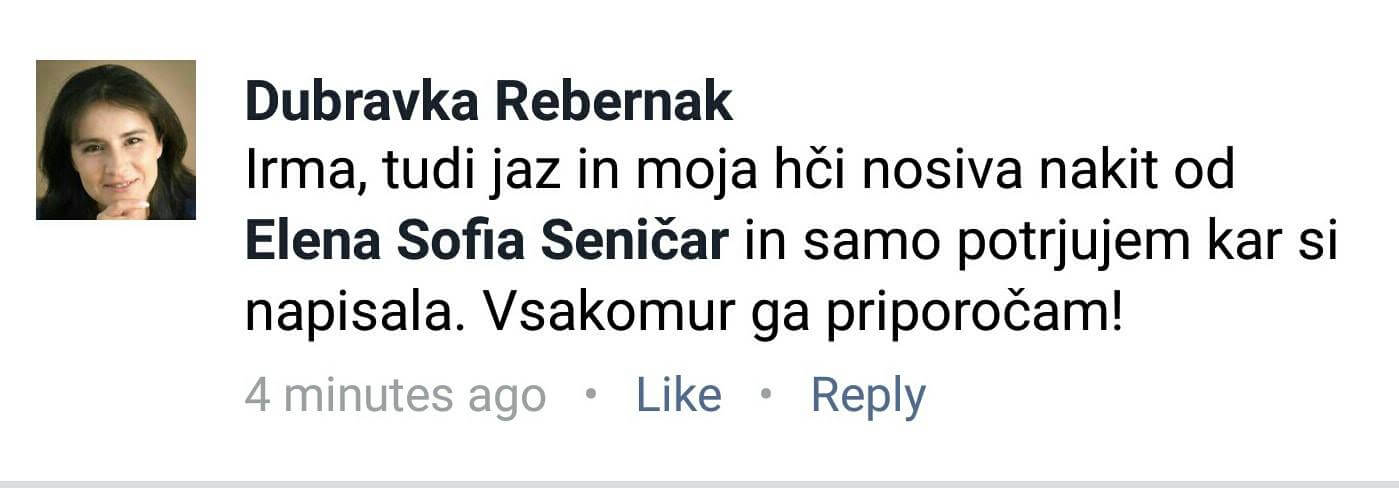Like Dubravka's comment

679,395
